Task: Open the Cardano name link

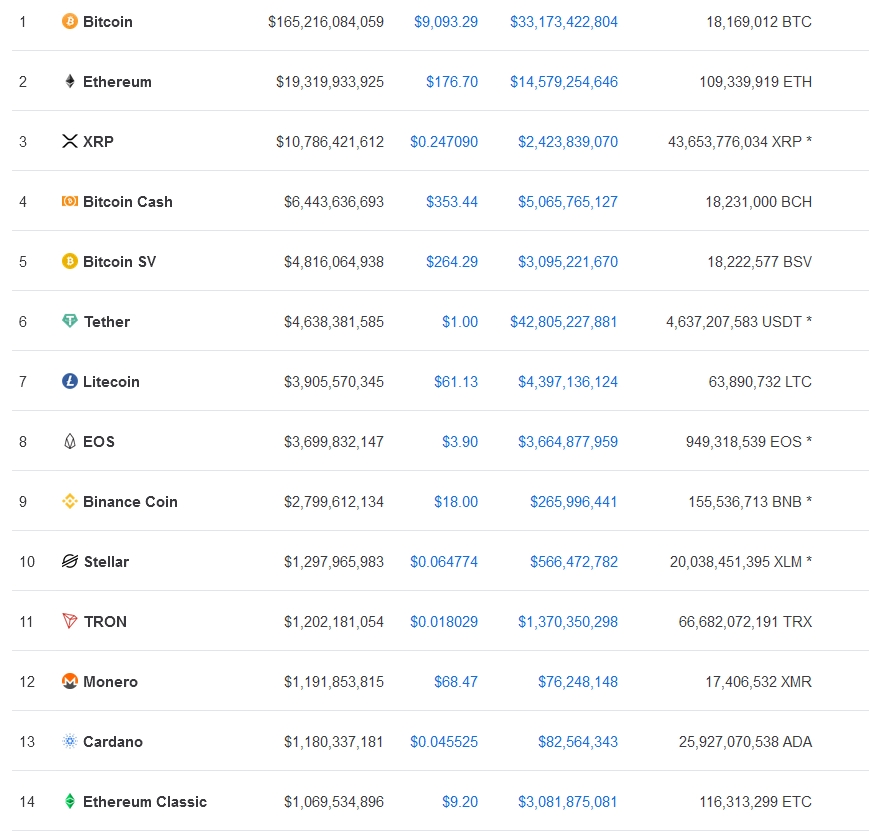Action: click(x=113, y=741)
